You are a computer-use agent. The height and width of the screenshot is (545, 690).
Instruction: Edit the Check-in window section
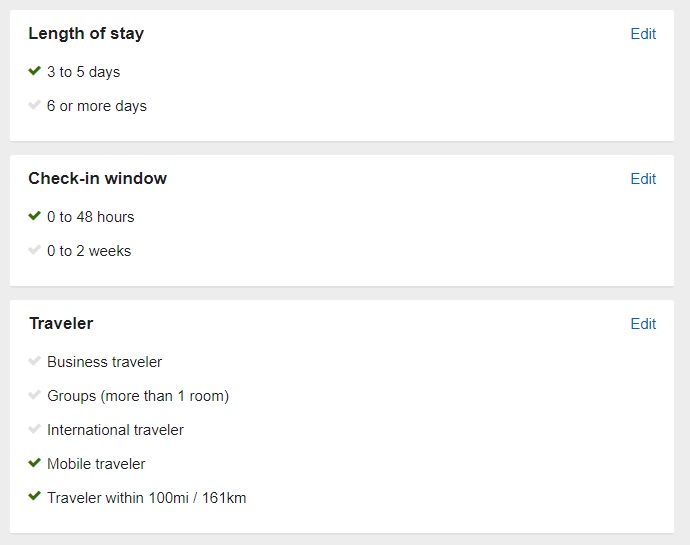click(643, 179)
